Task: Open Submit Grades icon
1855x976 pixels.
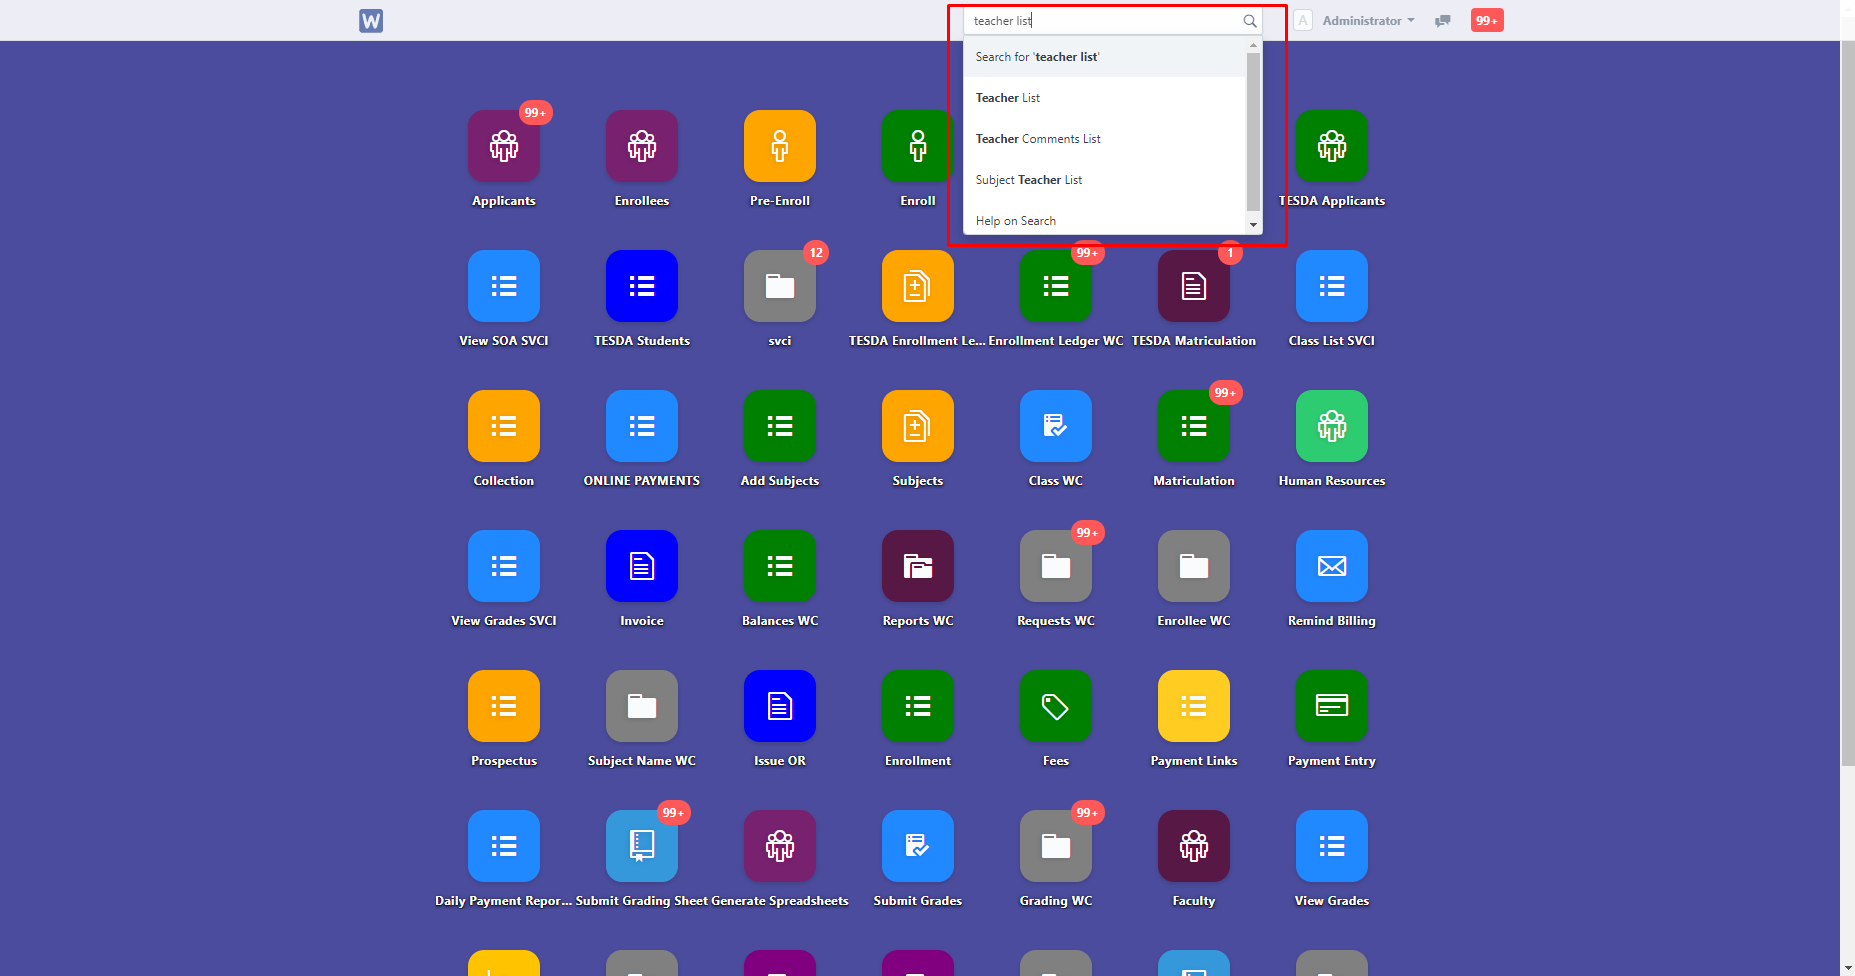Action: [918, 846]
